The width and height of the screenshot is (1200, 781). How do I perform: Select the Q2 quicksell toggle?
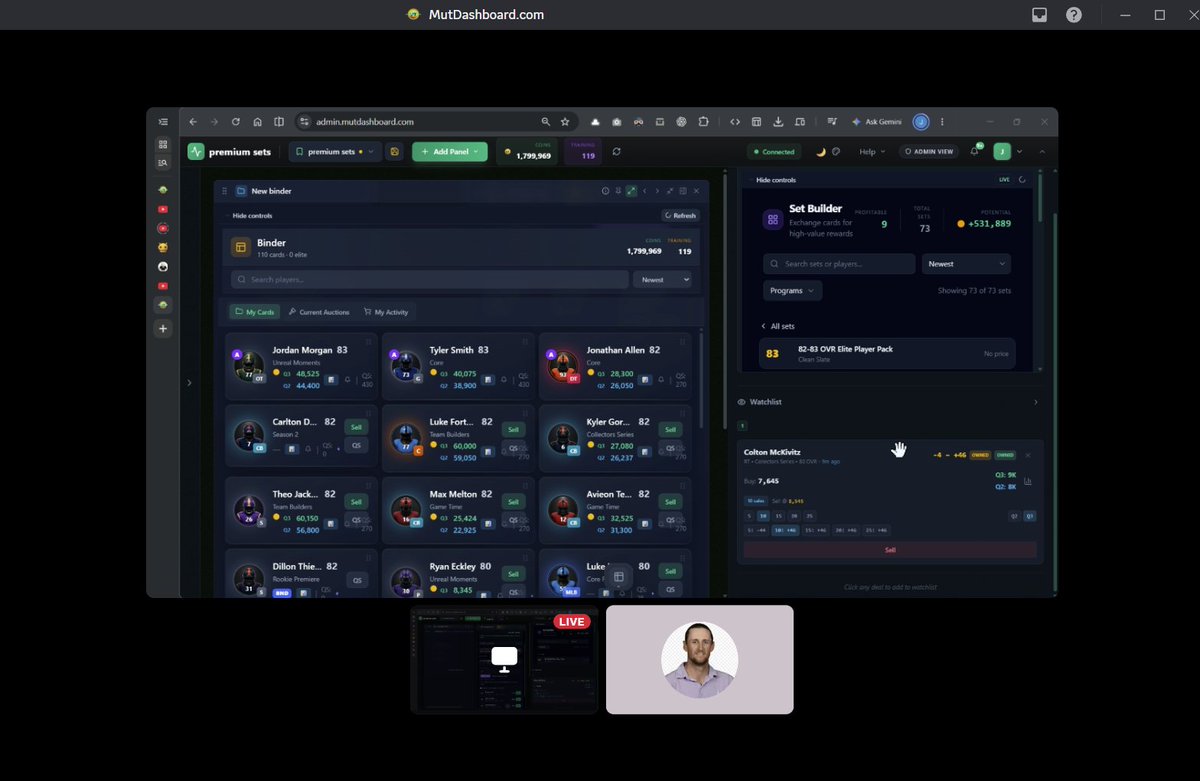1014,516
